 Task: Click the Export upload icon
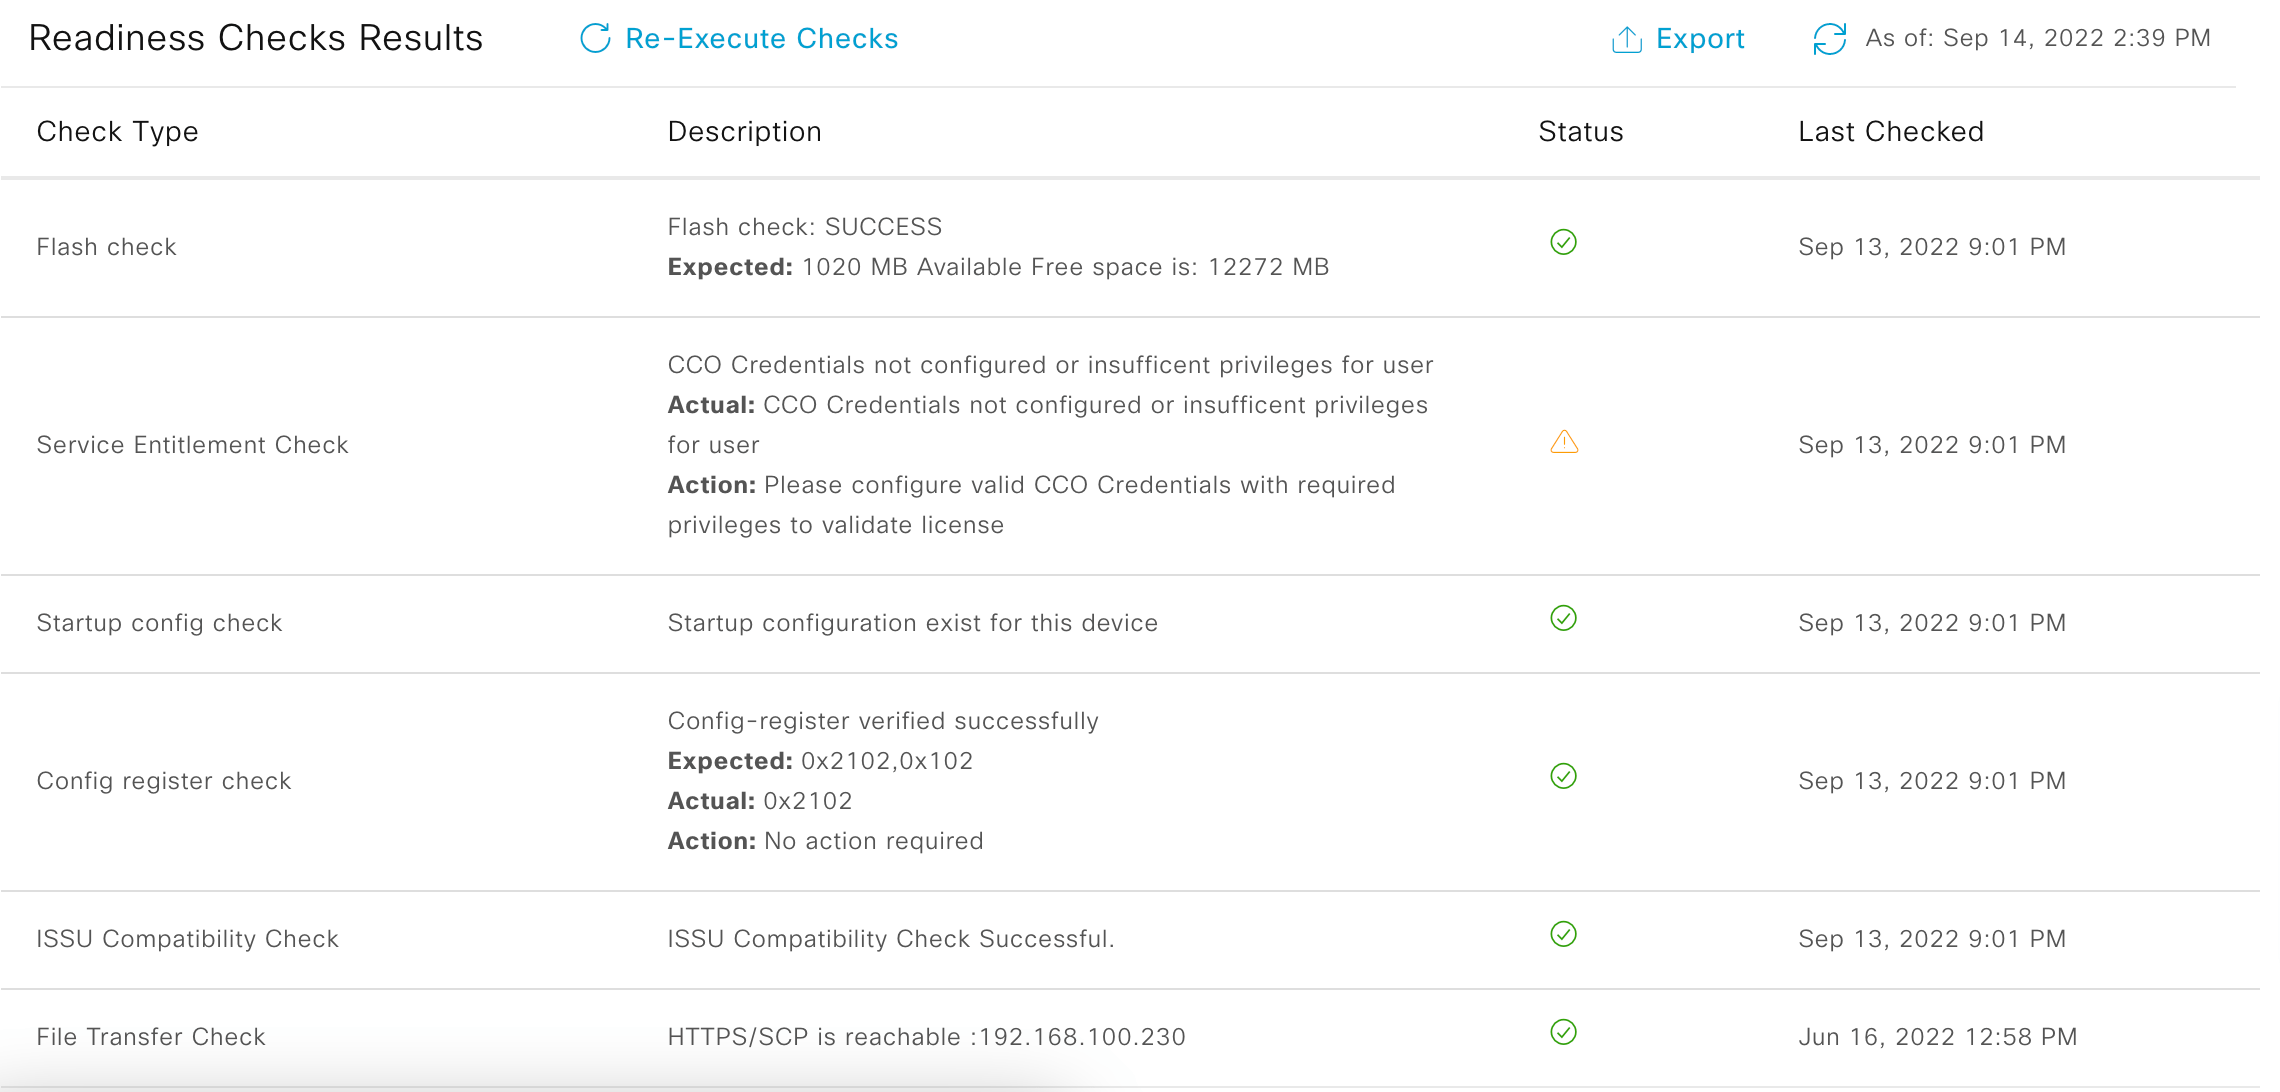coord(1626,38)
